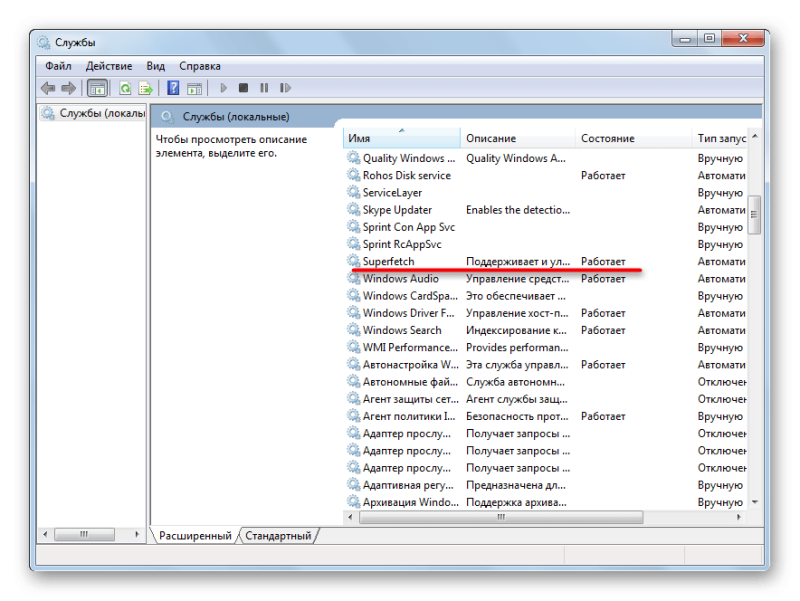Select the Агент политики I... service name
800x601 pixels.
pyautogui.click(x=409, y=416)
